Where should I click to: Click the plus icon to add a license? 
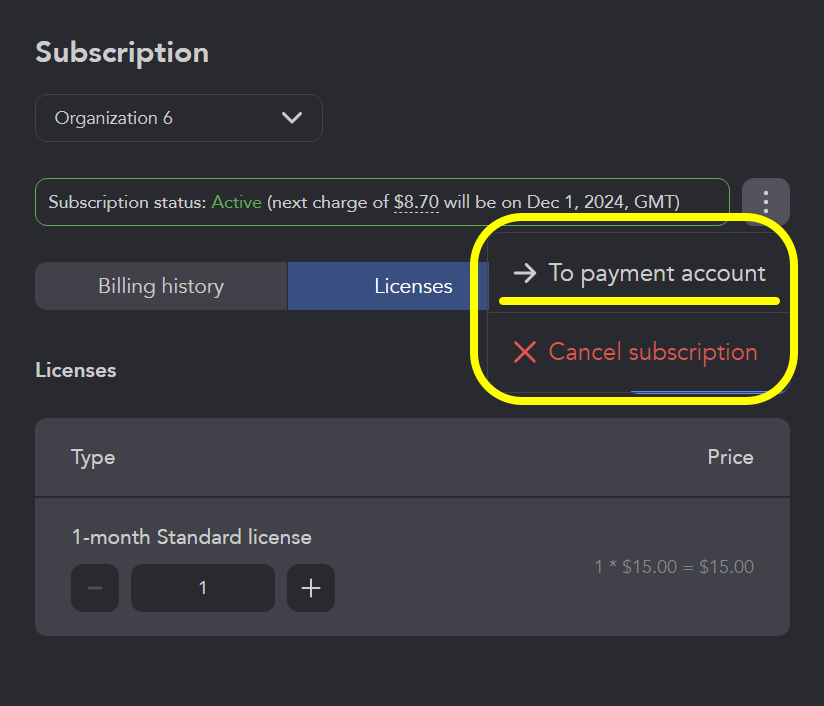[x=310, y=588]
